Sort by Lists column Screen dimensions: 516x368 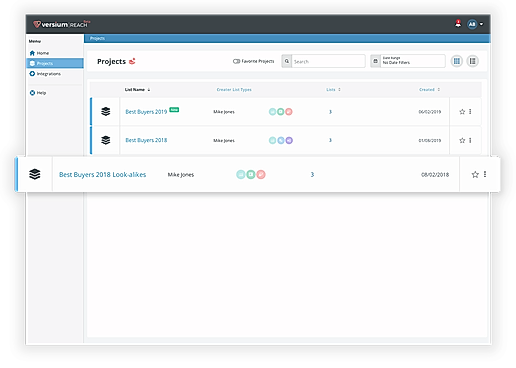click(333, 90)
